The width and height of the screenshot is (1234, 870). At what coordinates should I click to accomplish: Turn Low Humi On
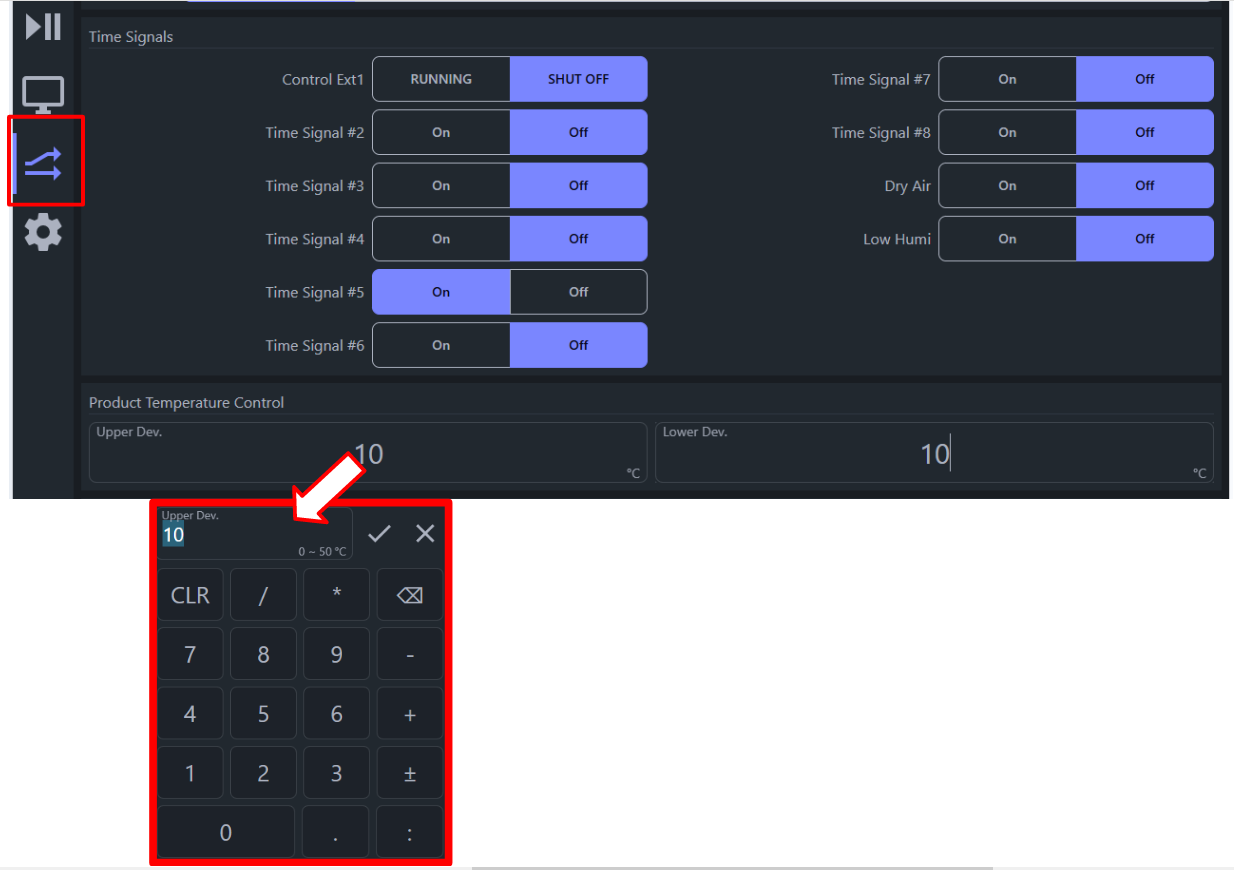point(1007,238)
